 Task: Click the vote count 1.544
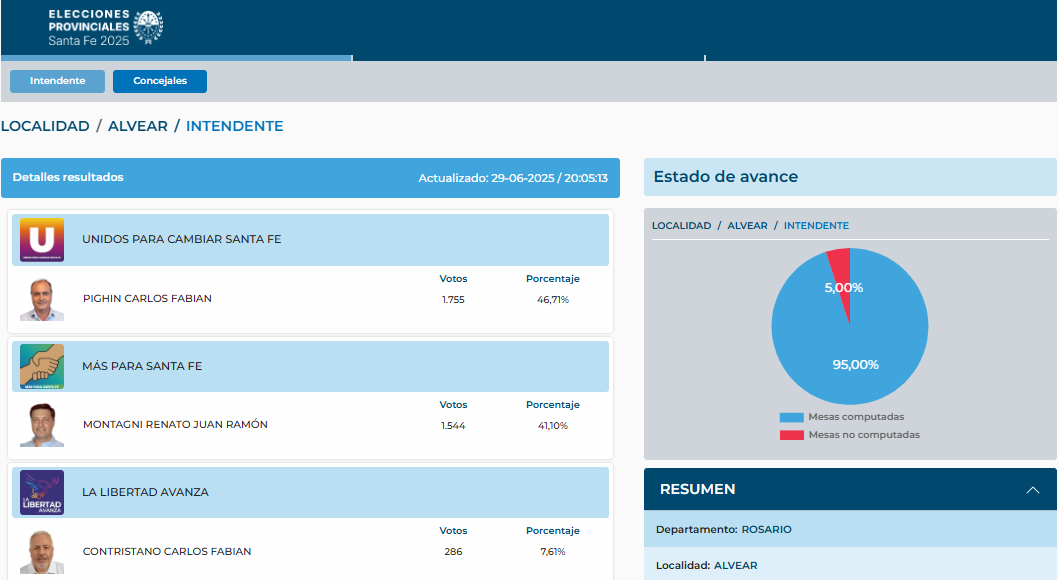453,426
